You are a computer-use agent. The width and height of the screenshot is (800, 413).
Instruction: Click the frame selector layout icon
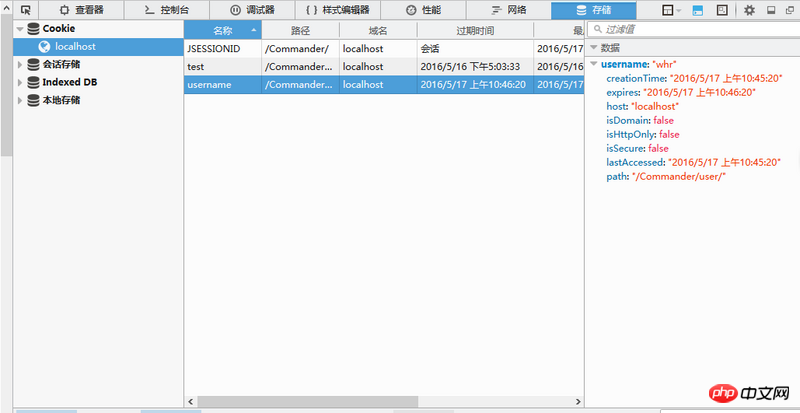667,10
